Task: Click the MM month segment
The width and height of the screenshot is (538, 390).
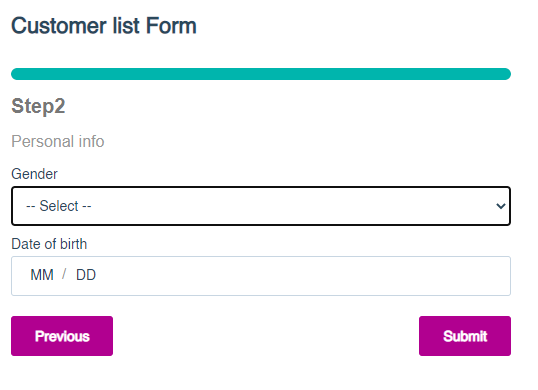Action: [42, 275]
